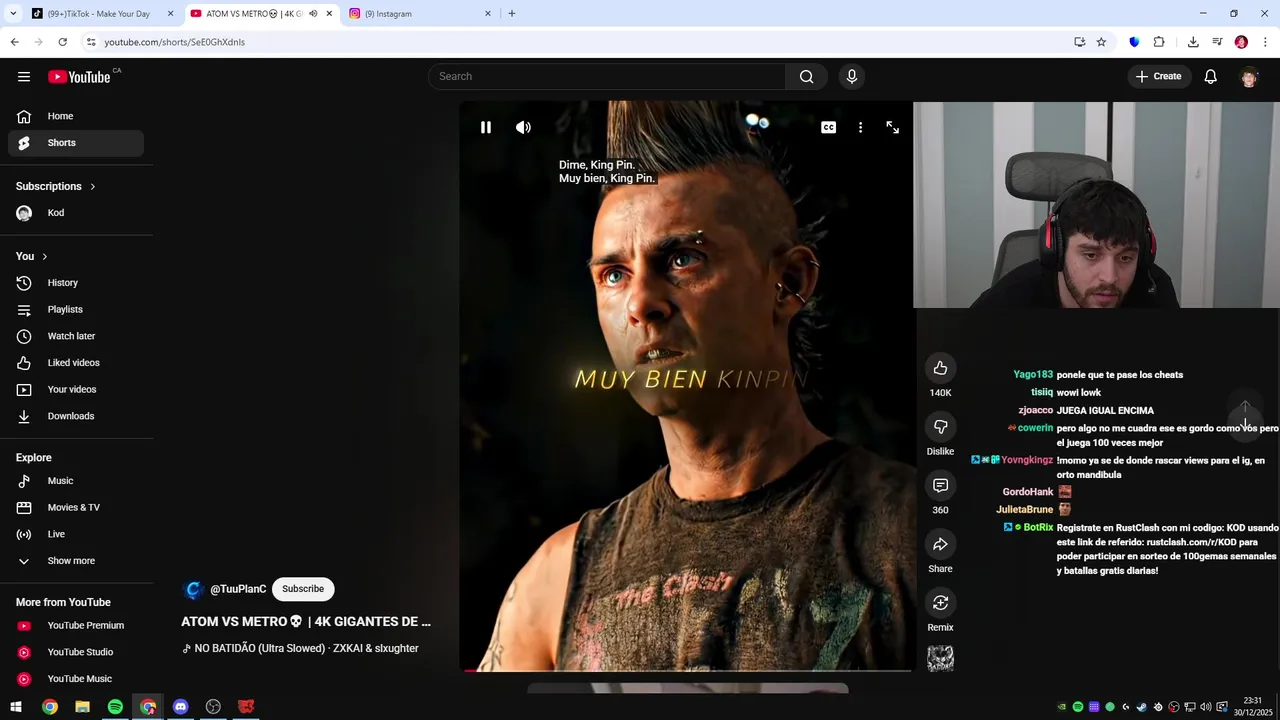The height and width of the screenshot is (720, 1280).
Task: Click the address bar URL
Action: click(x=175, y=42)
